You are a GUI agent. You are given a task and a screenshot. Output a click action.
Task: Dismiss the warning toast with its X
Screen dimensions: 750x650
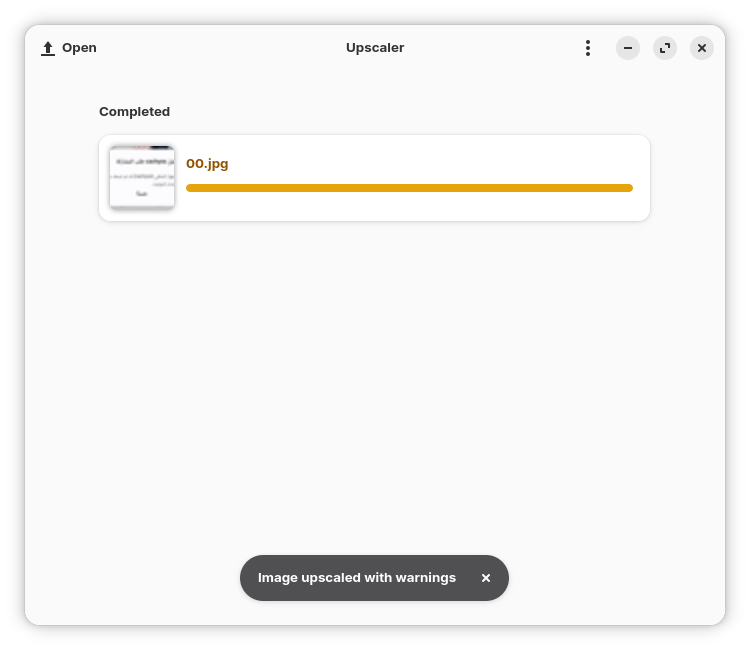tap(486, 578)
